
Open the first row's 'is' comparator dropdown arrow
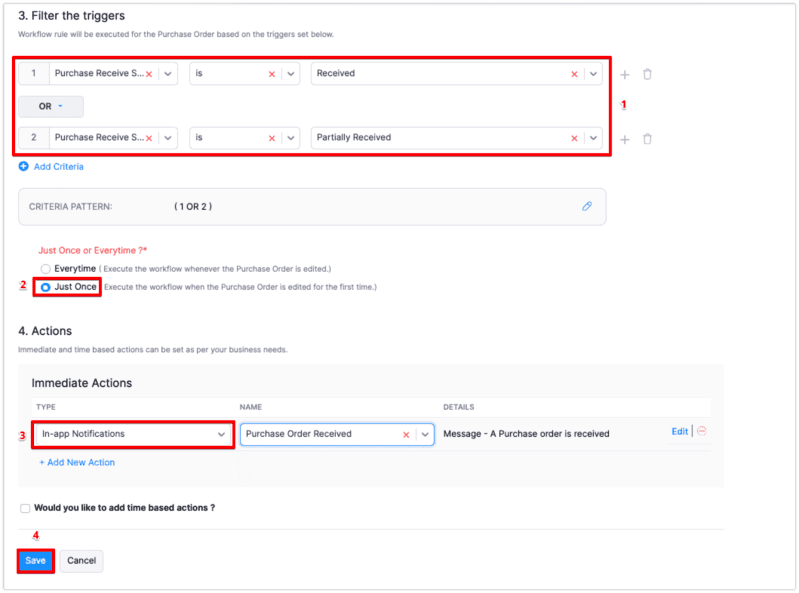(290, 74)
